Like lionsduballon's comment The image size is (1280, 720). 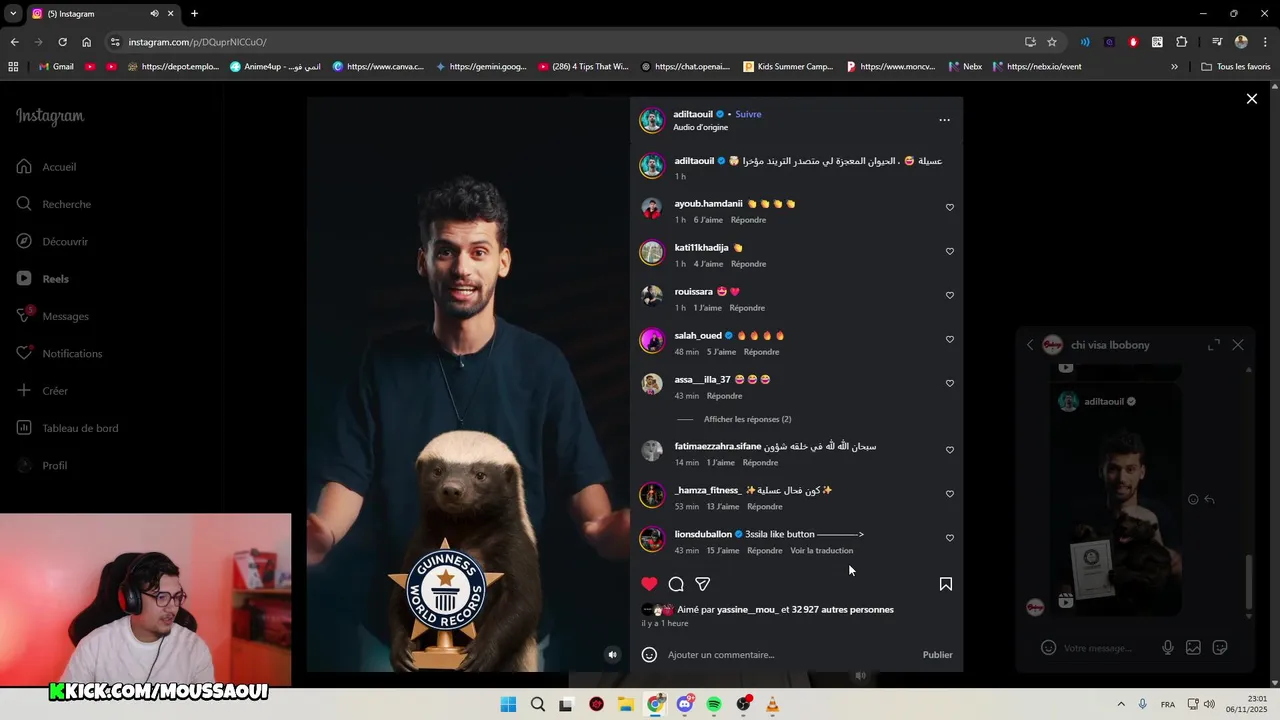point(950,539)
